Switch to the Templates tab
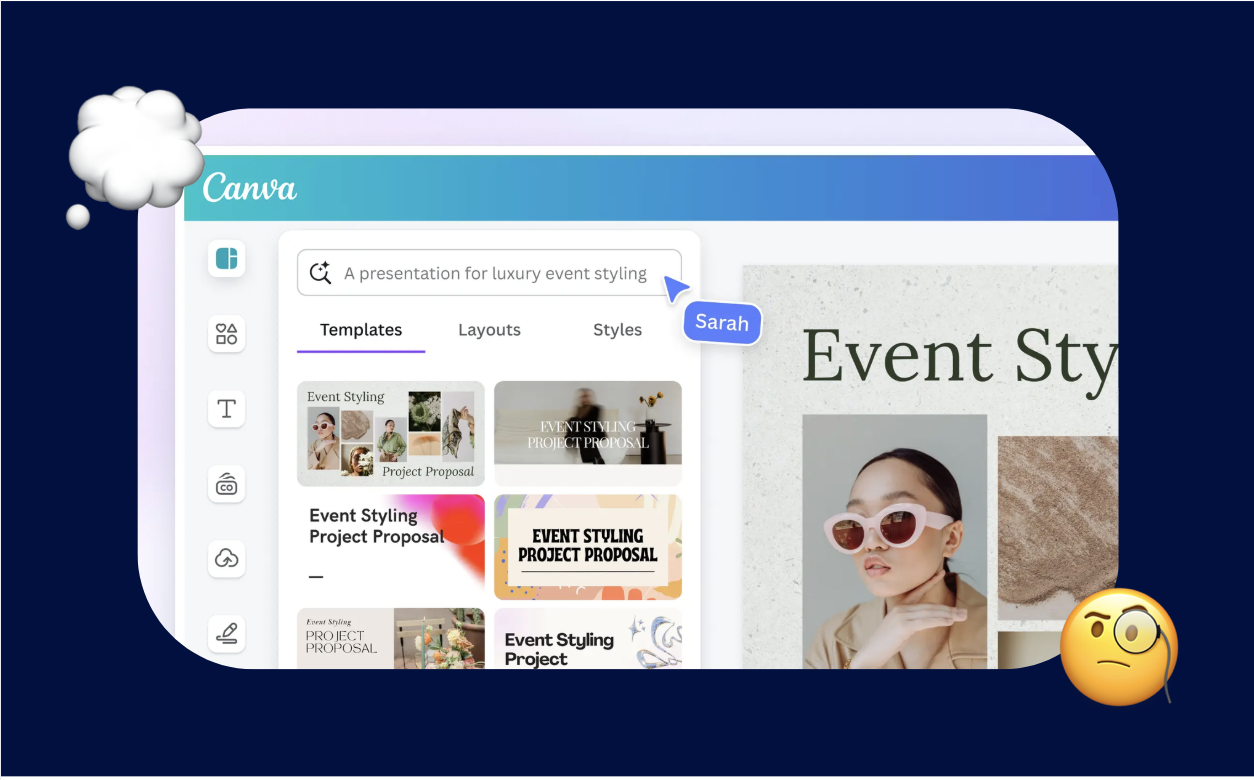This screenshot has height=780, width=1254. (x=361, y=330)
